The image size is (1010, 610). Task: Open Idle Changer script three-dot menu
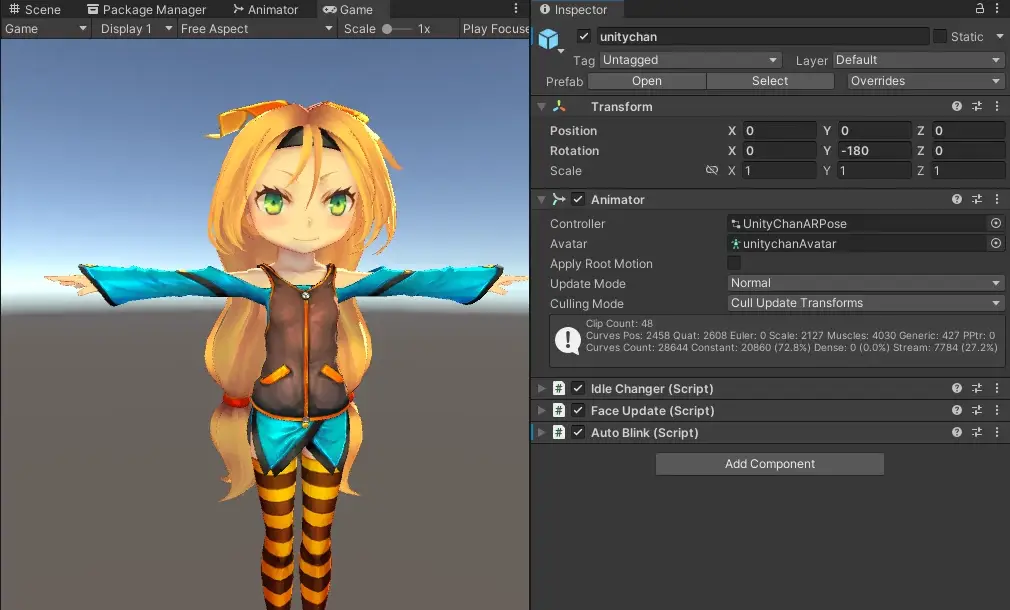tap(996, 388)
